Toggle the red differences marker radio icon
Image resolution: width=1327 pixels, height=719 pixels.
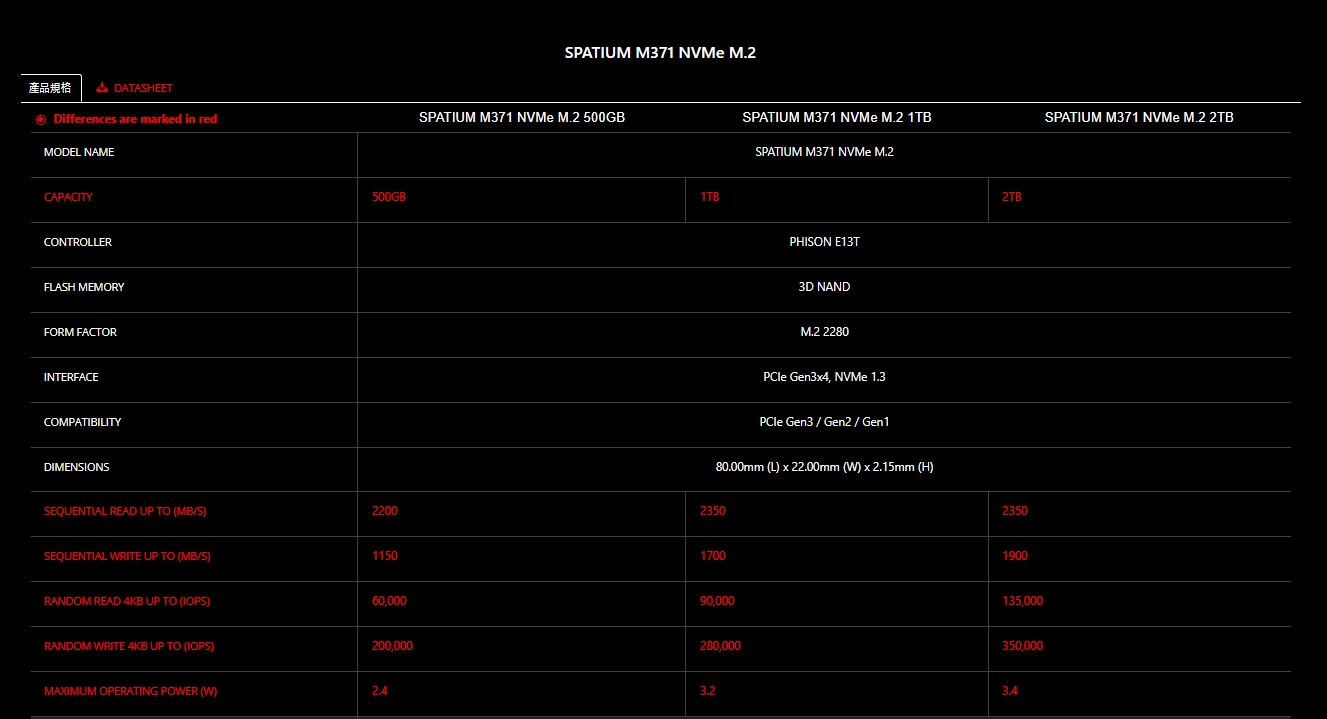pyautogui.click(x=41, y=119)
